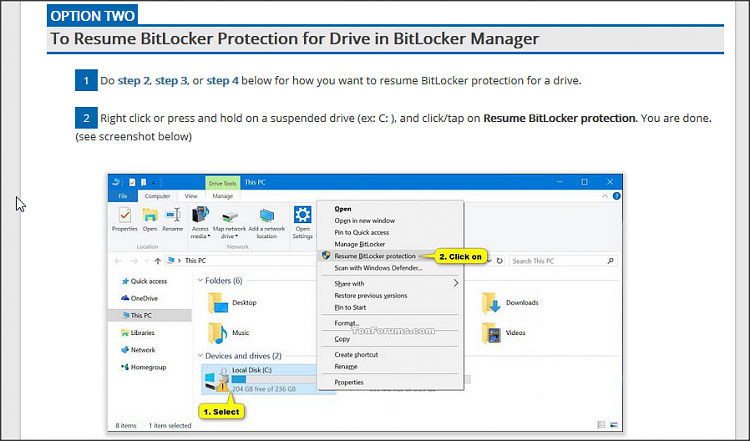Click the Add a network location icon

pyautogui.click(x=266, y=216)
